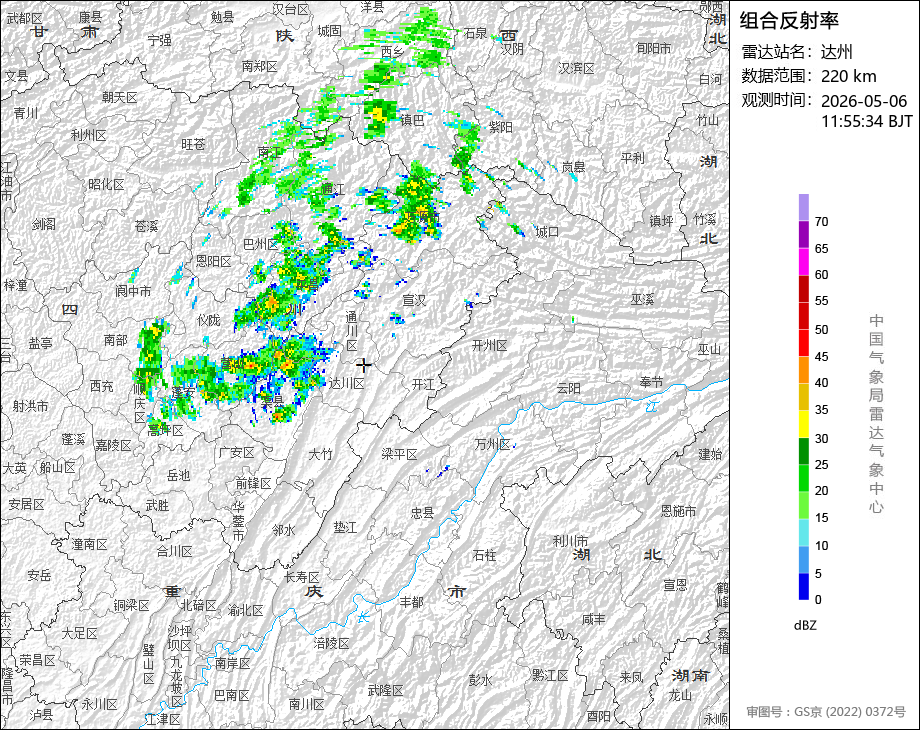Pick the gold 35–40 dBZ legend swatch

tap(804, 396)
